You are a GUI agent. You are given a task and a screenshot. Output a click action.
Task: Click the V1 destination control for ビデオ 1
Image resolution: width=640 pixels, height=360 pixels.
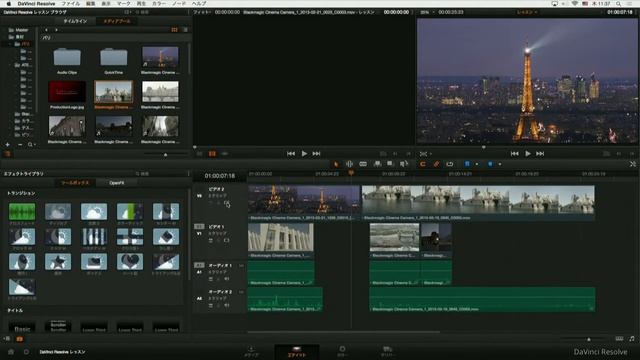point(199,226)
